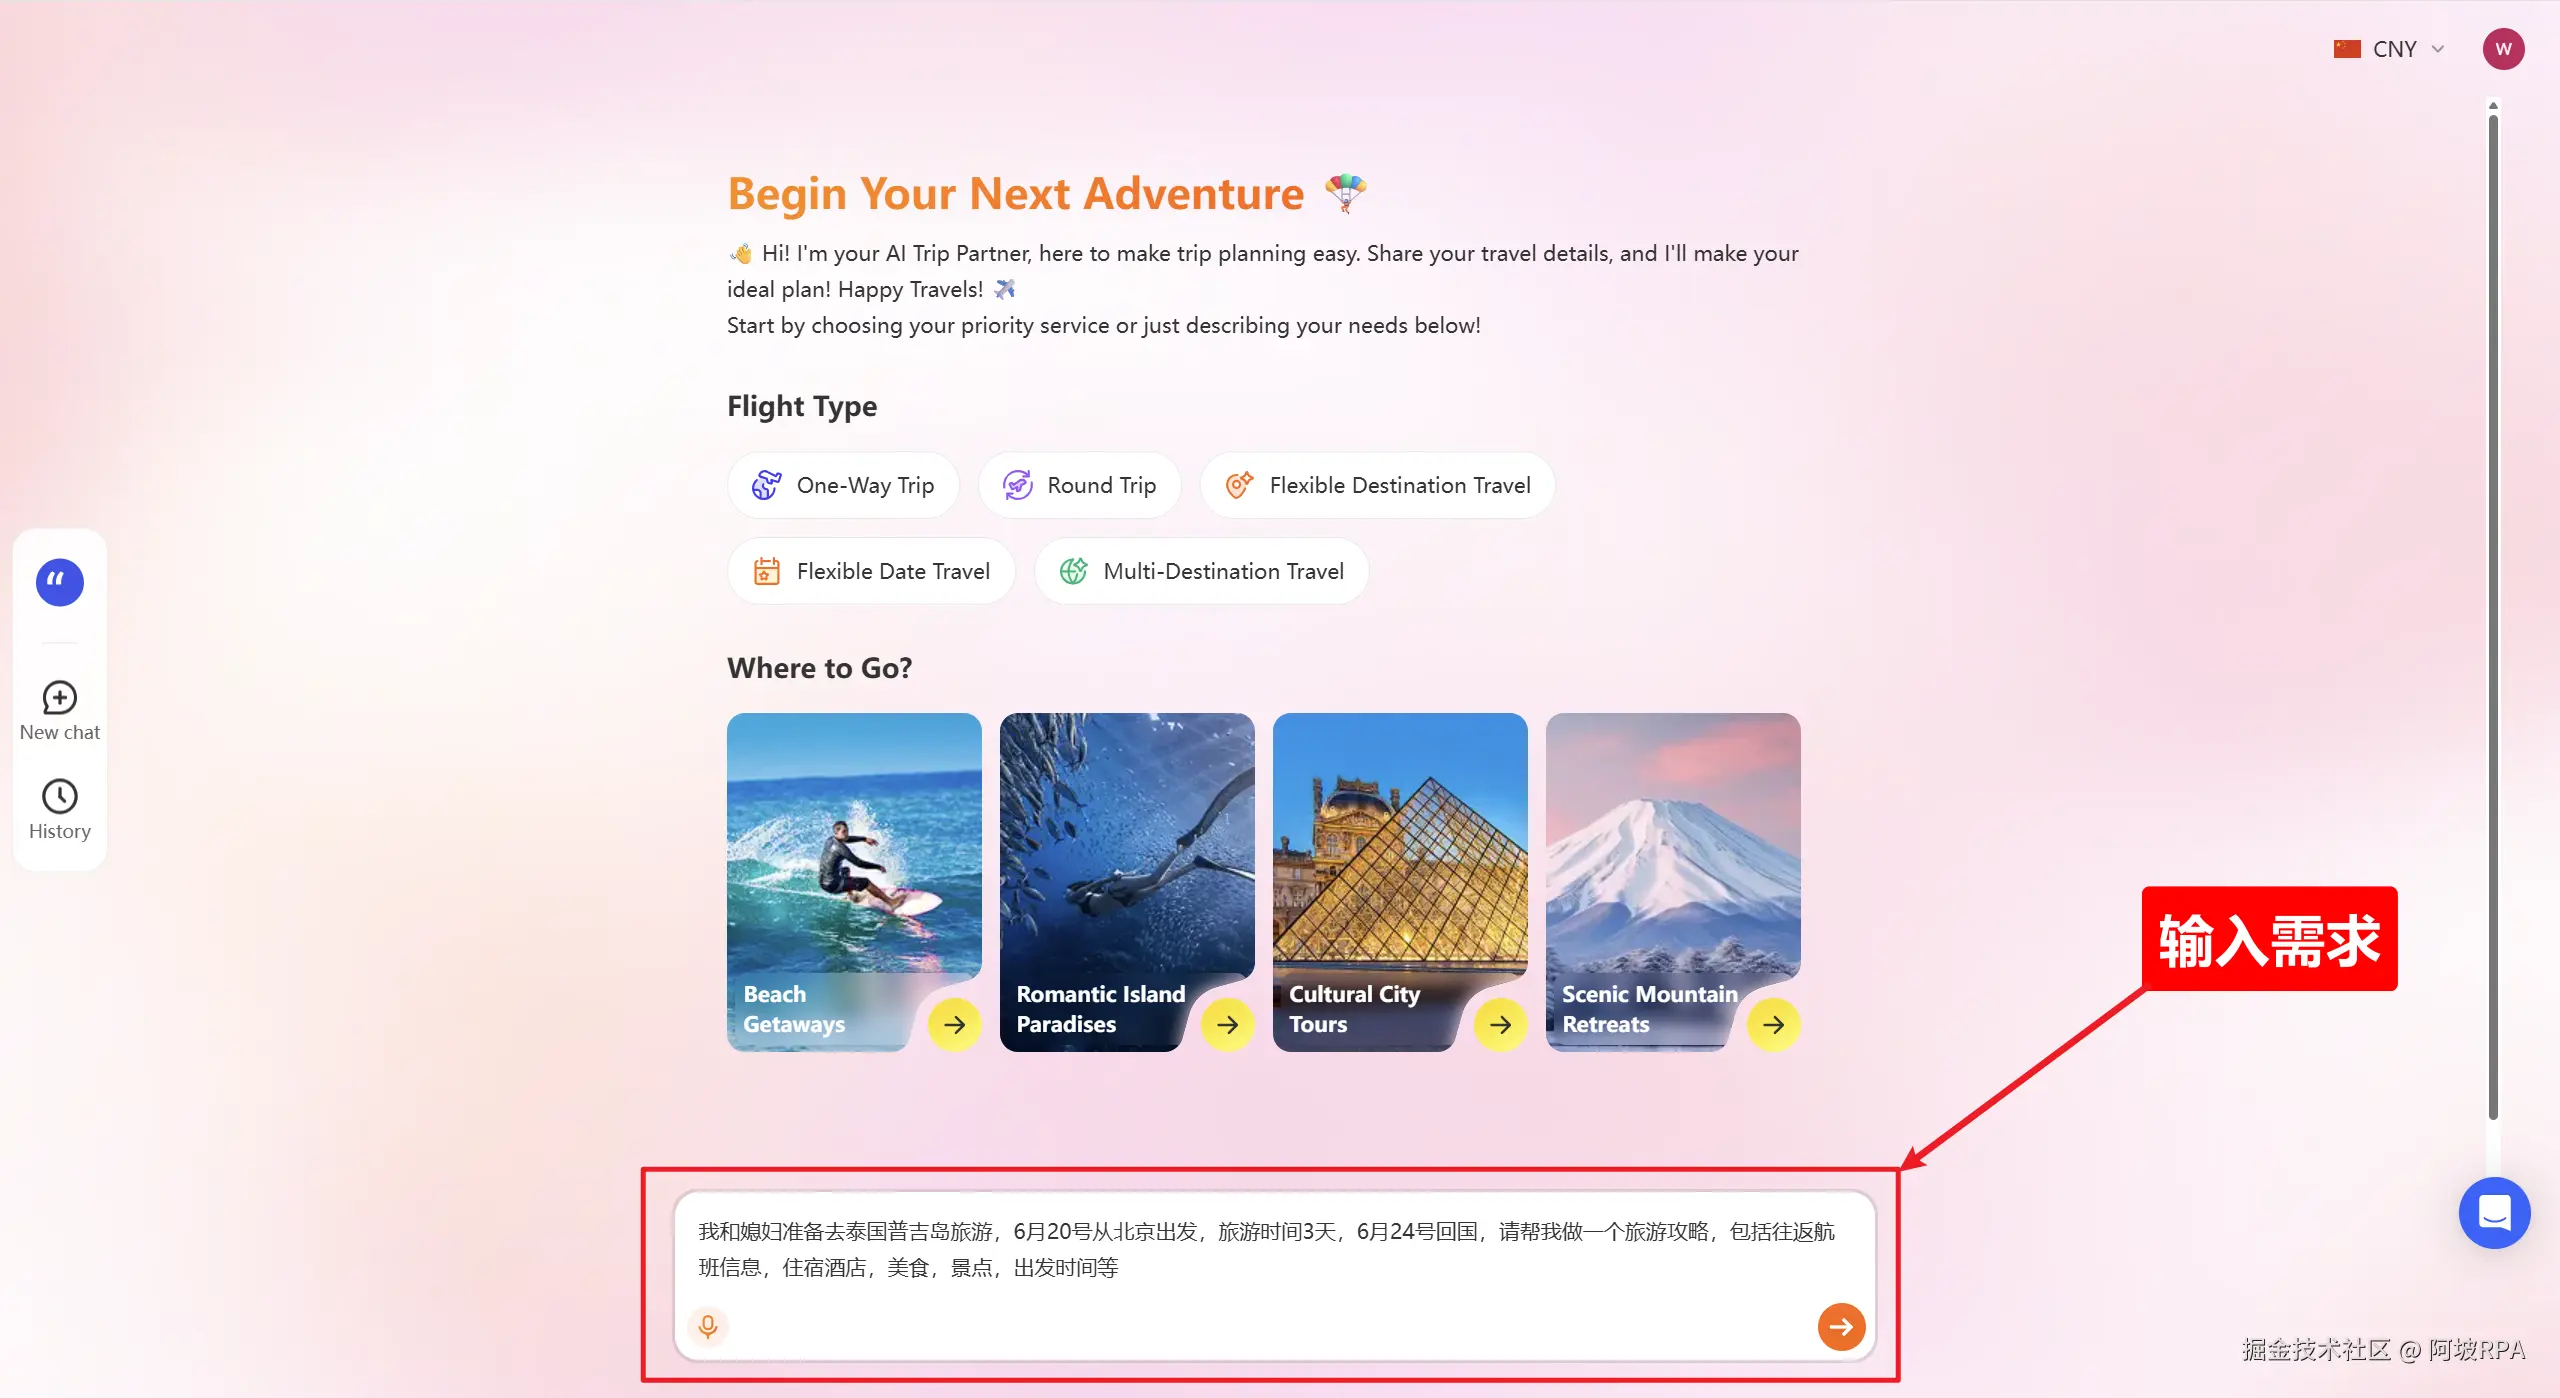Image resolution: width=2560 pixels, height=1398 pixels.
Task: Open the blue chat support bubble
Action: coord(2494,1213)
